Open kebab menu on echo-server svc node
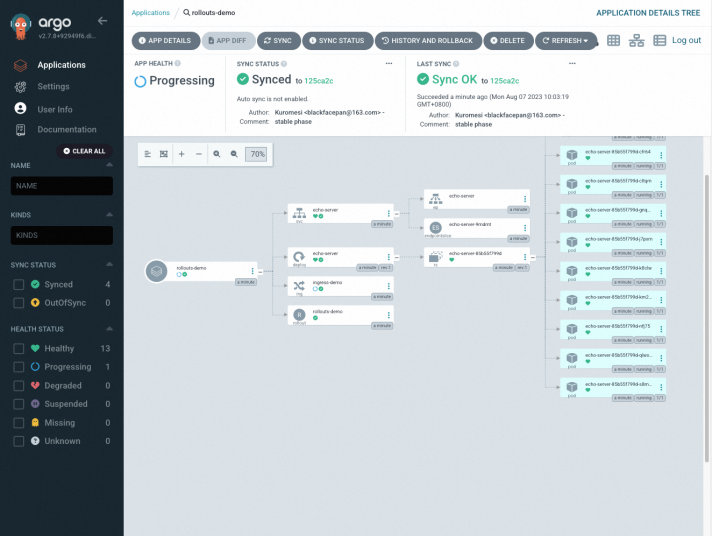The width and height of the screenshot is (712, 536). click(389, 213)
